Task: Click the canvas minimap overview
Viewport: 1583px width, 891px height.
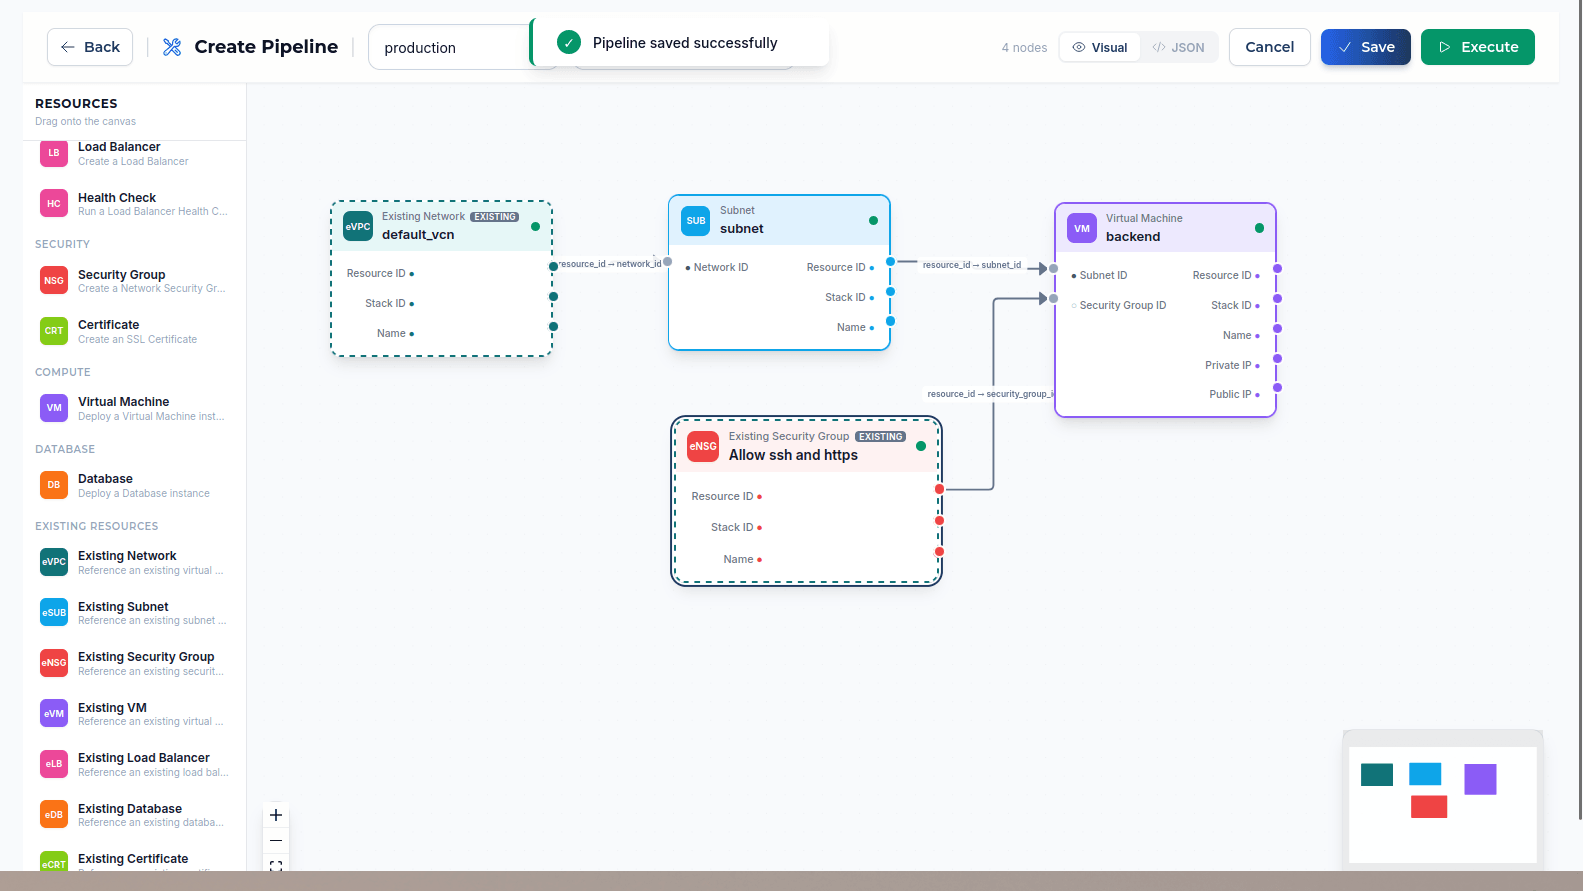Action: pos(1443,804)
